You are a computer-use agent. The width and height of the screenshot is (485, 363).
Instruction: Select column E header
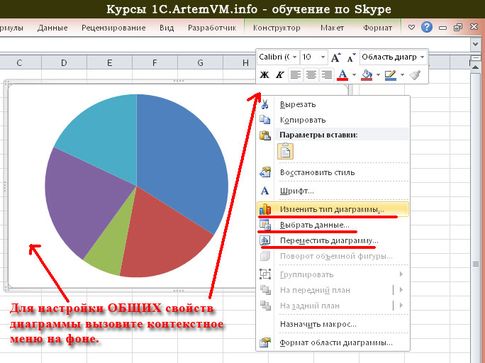(109, 63)
